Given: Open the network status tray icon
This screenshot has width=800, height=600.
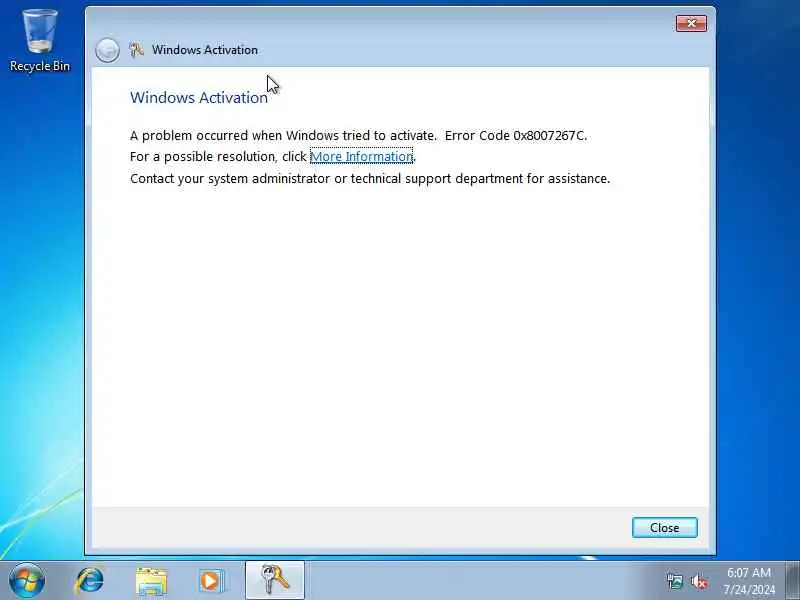Looking at the screenshot, I should [x=674, y=581].
